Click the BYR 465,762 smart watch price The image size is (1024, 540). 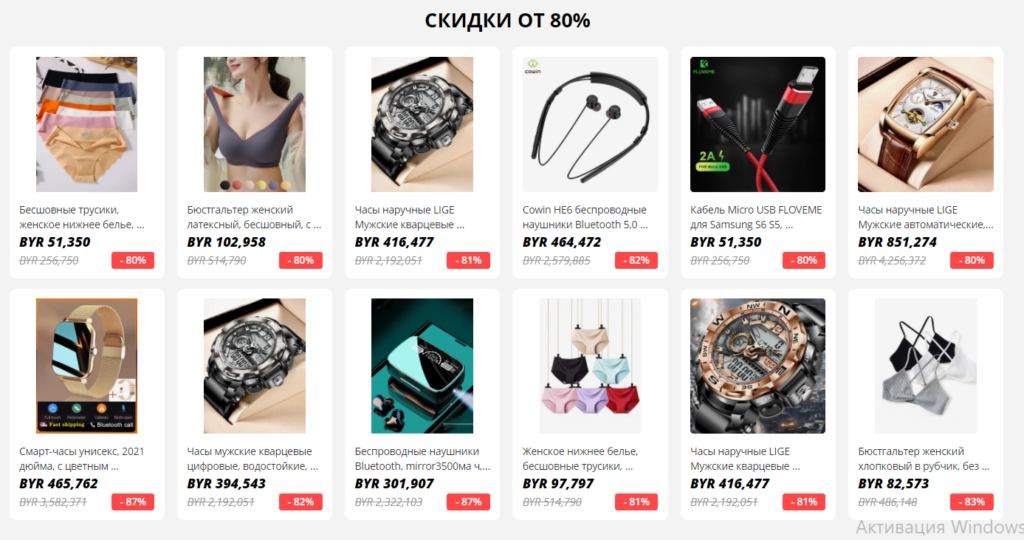tap(58, 484)
